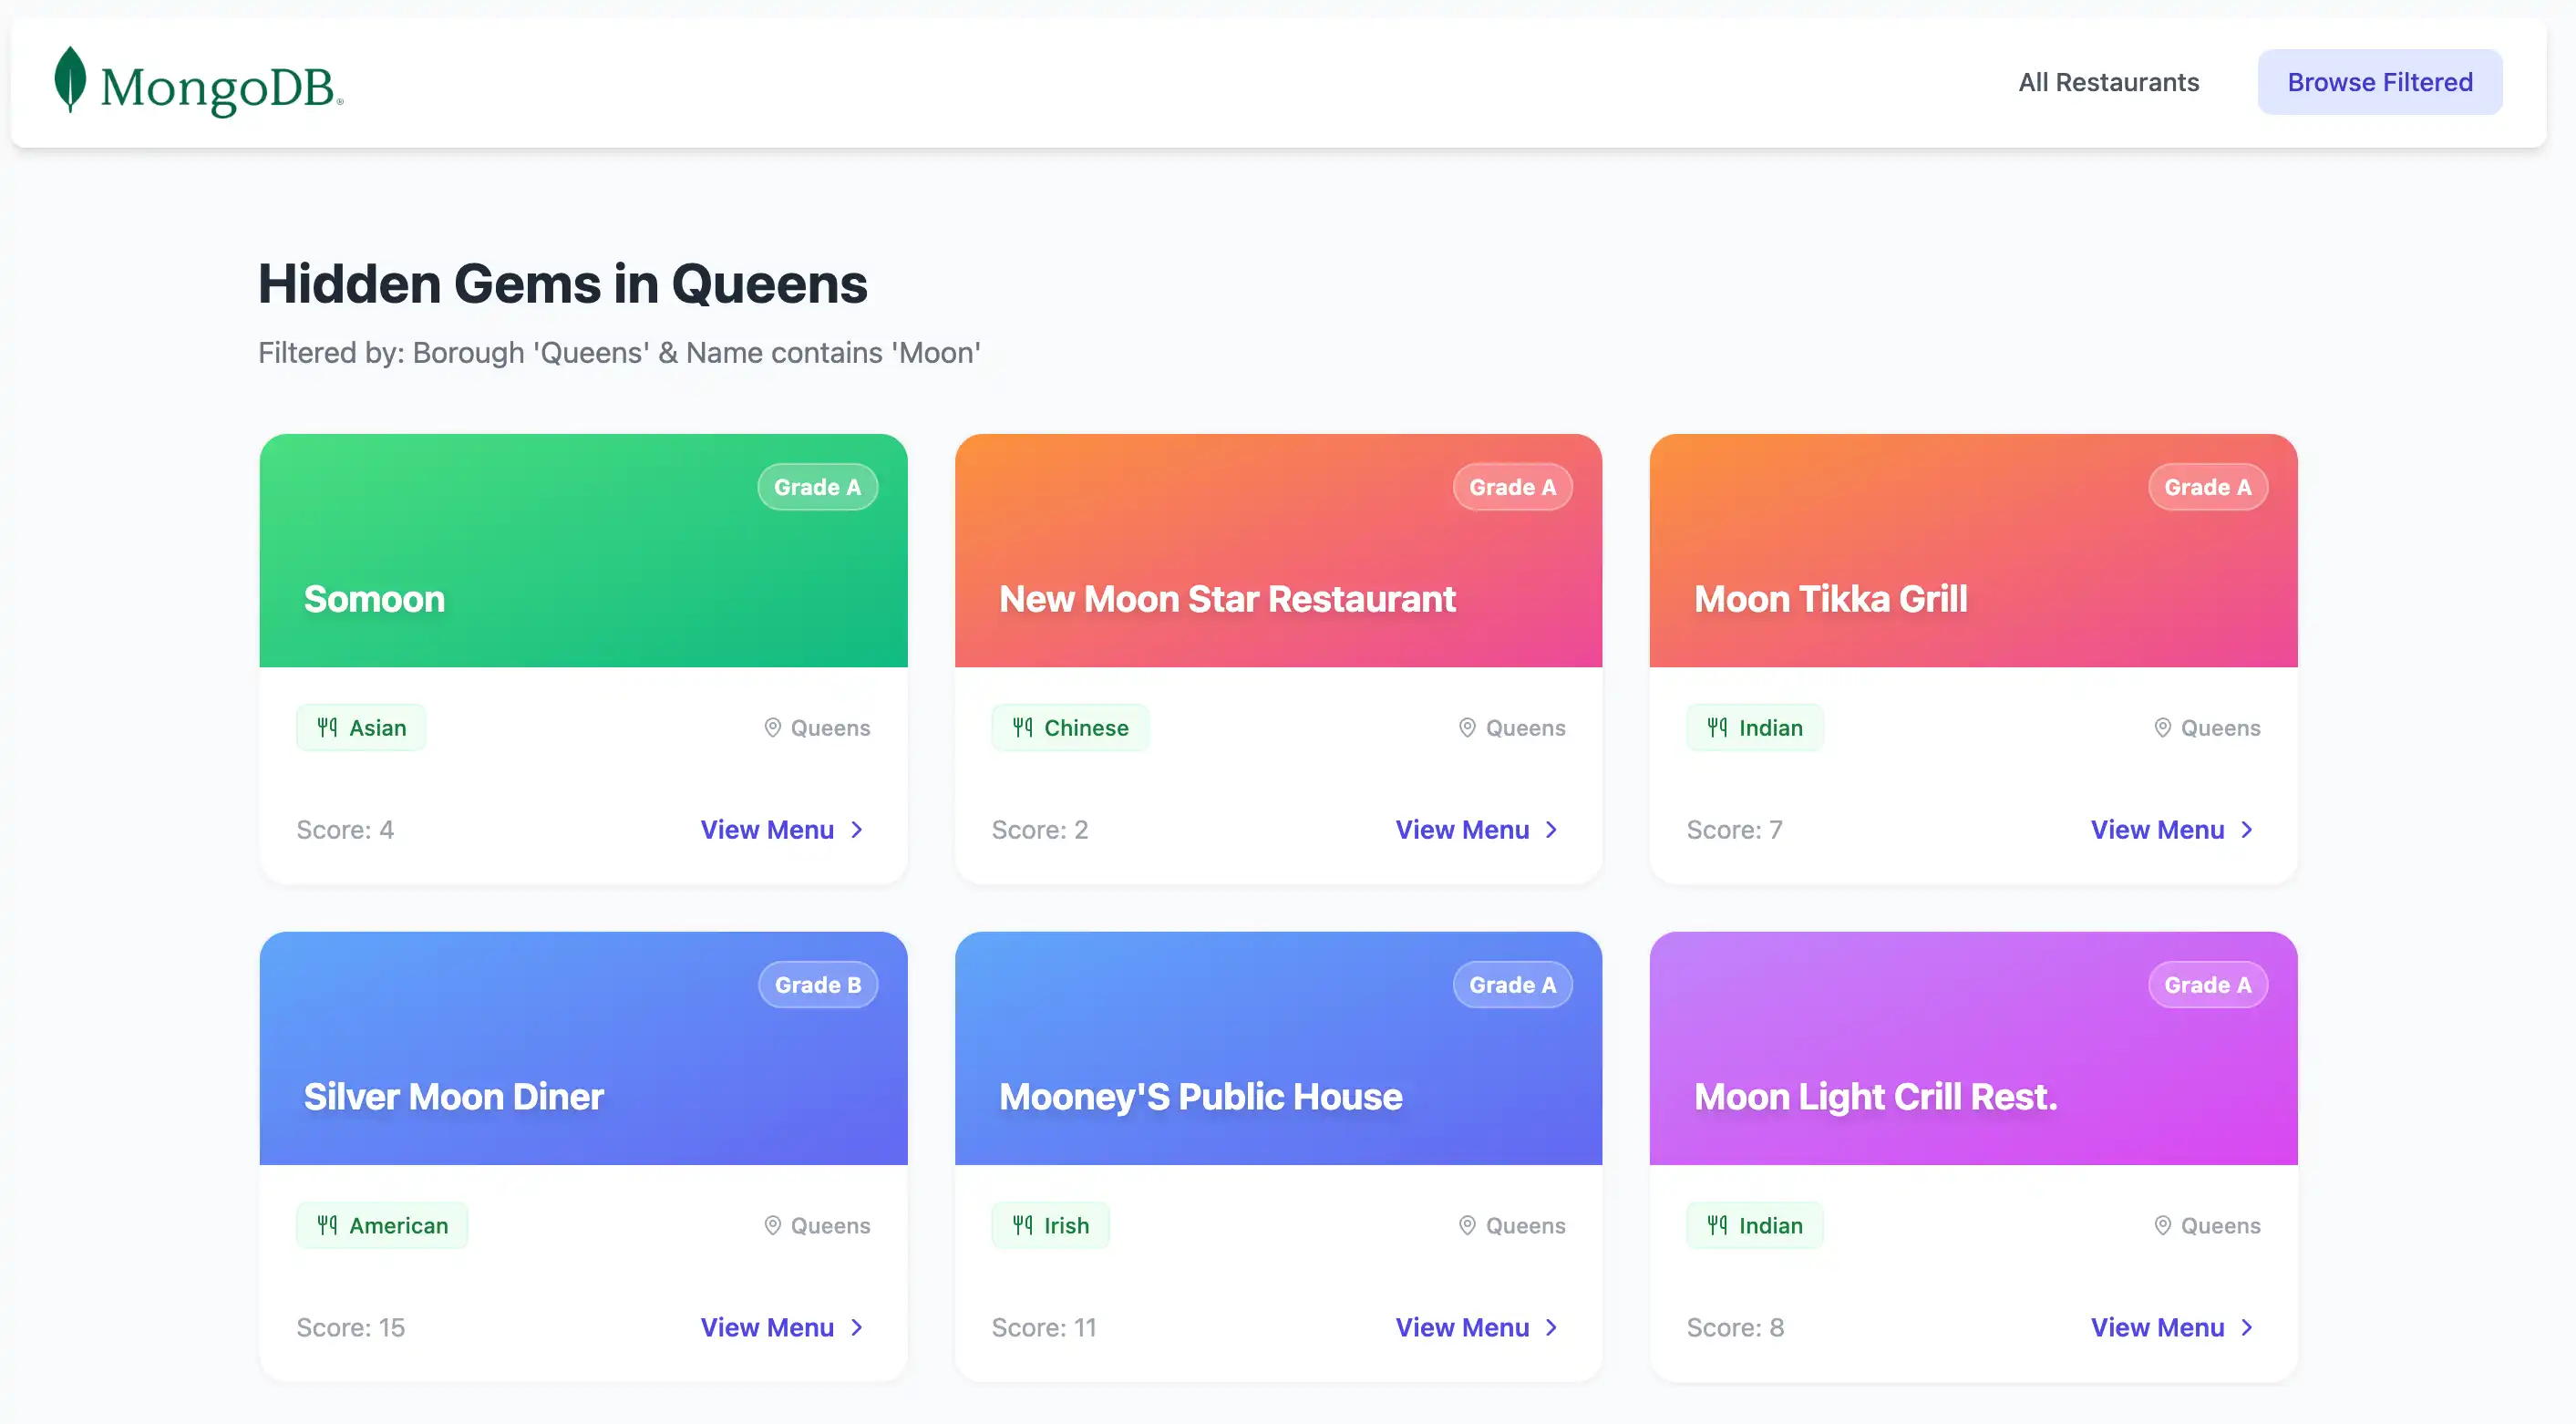Click the chevron beside New Moon Star's View Menu

1551,829
